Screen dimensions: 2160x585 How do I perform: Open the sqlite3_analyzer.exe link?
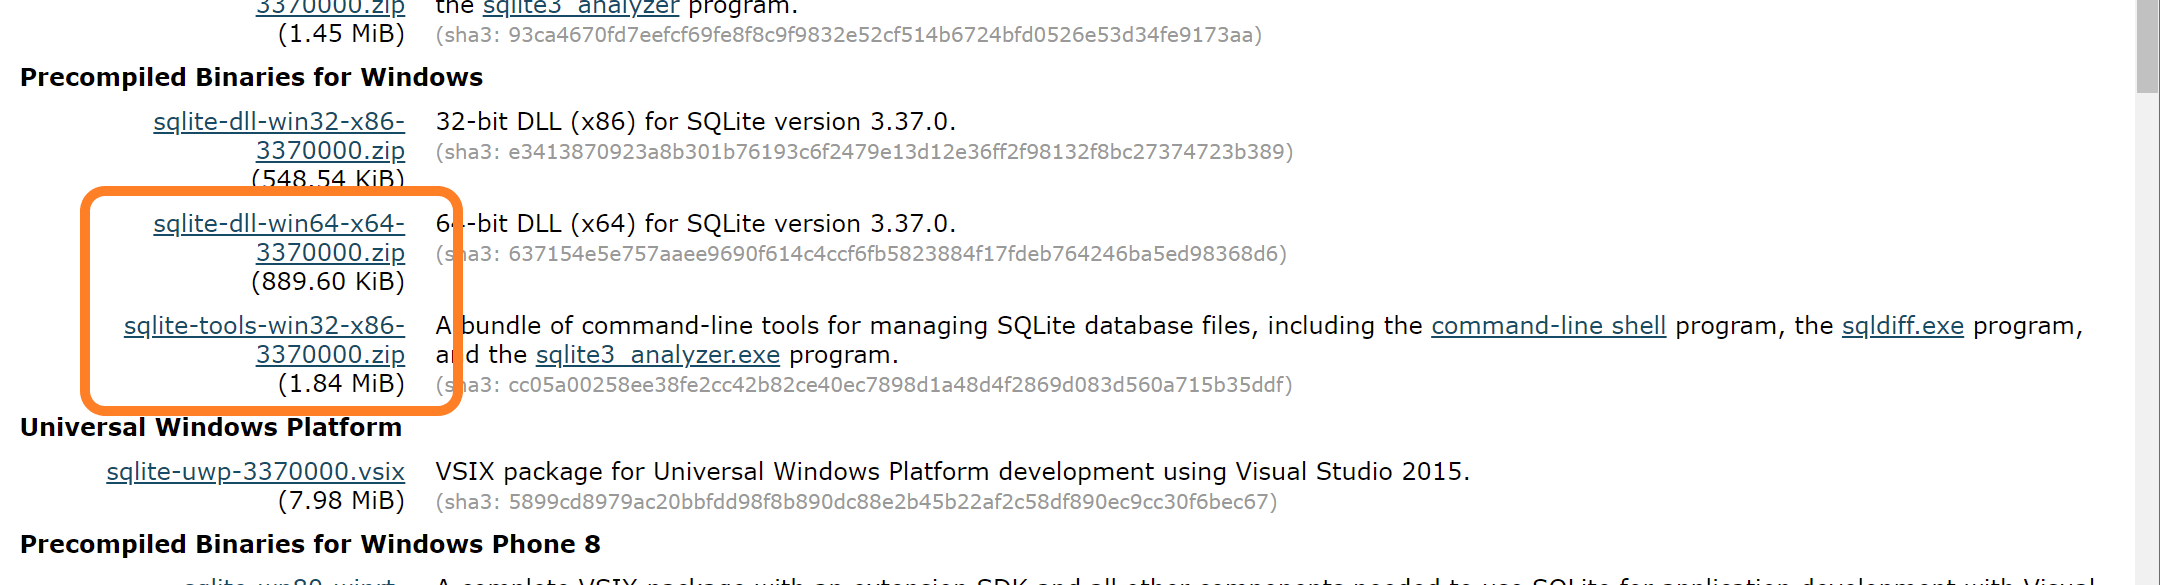658,355
